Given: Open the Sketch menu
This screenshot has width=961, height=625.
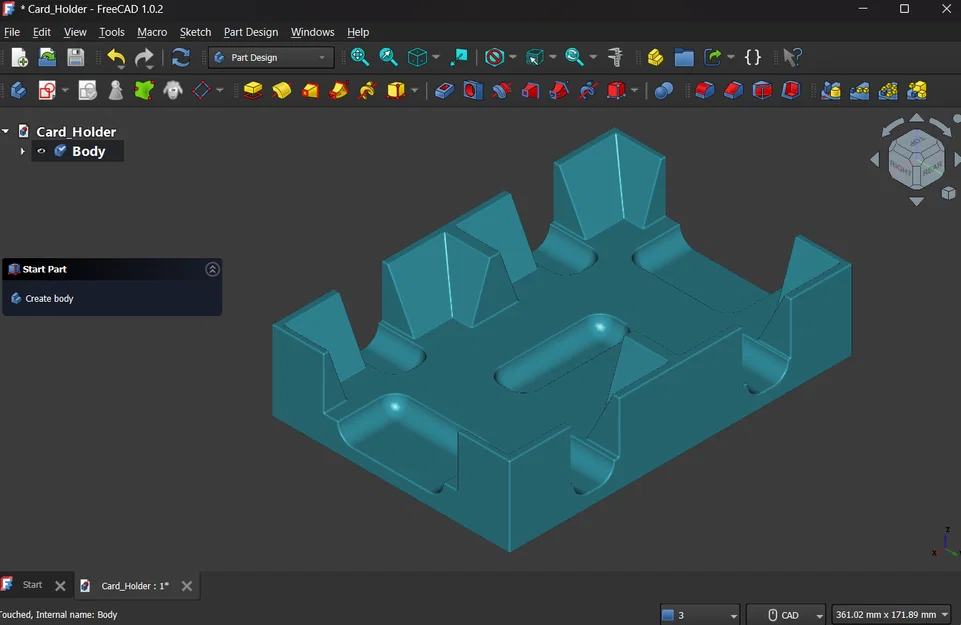Looking at the screenshot, I should tap(195, 32).
